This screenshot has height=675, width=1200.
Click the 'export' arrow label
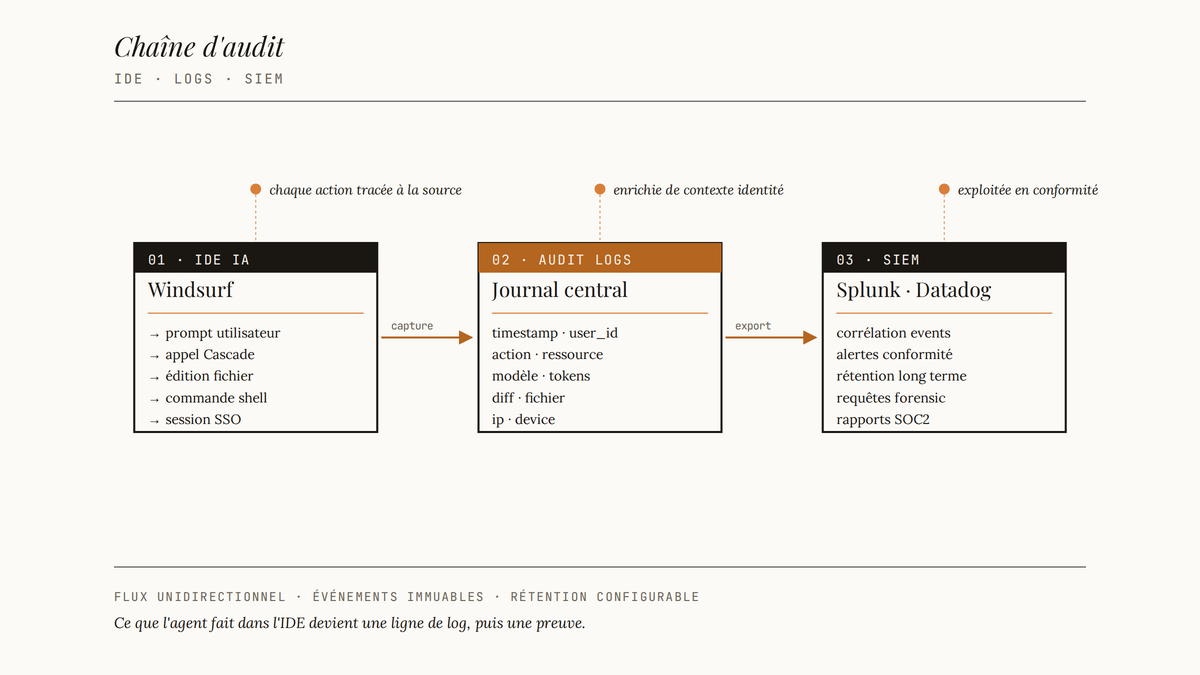coord(753,326)
